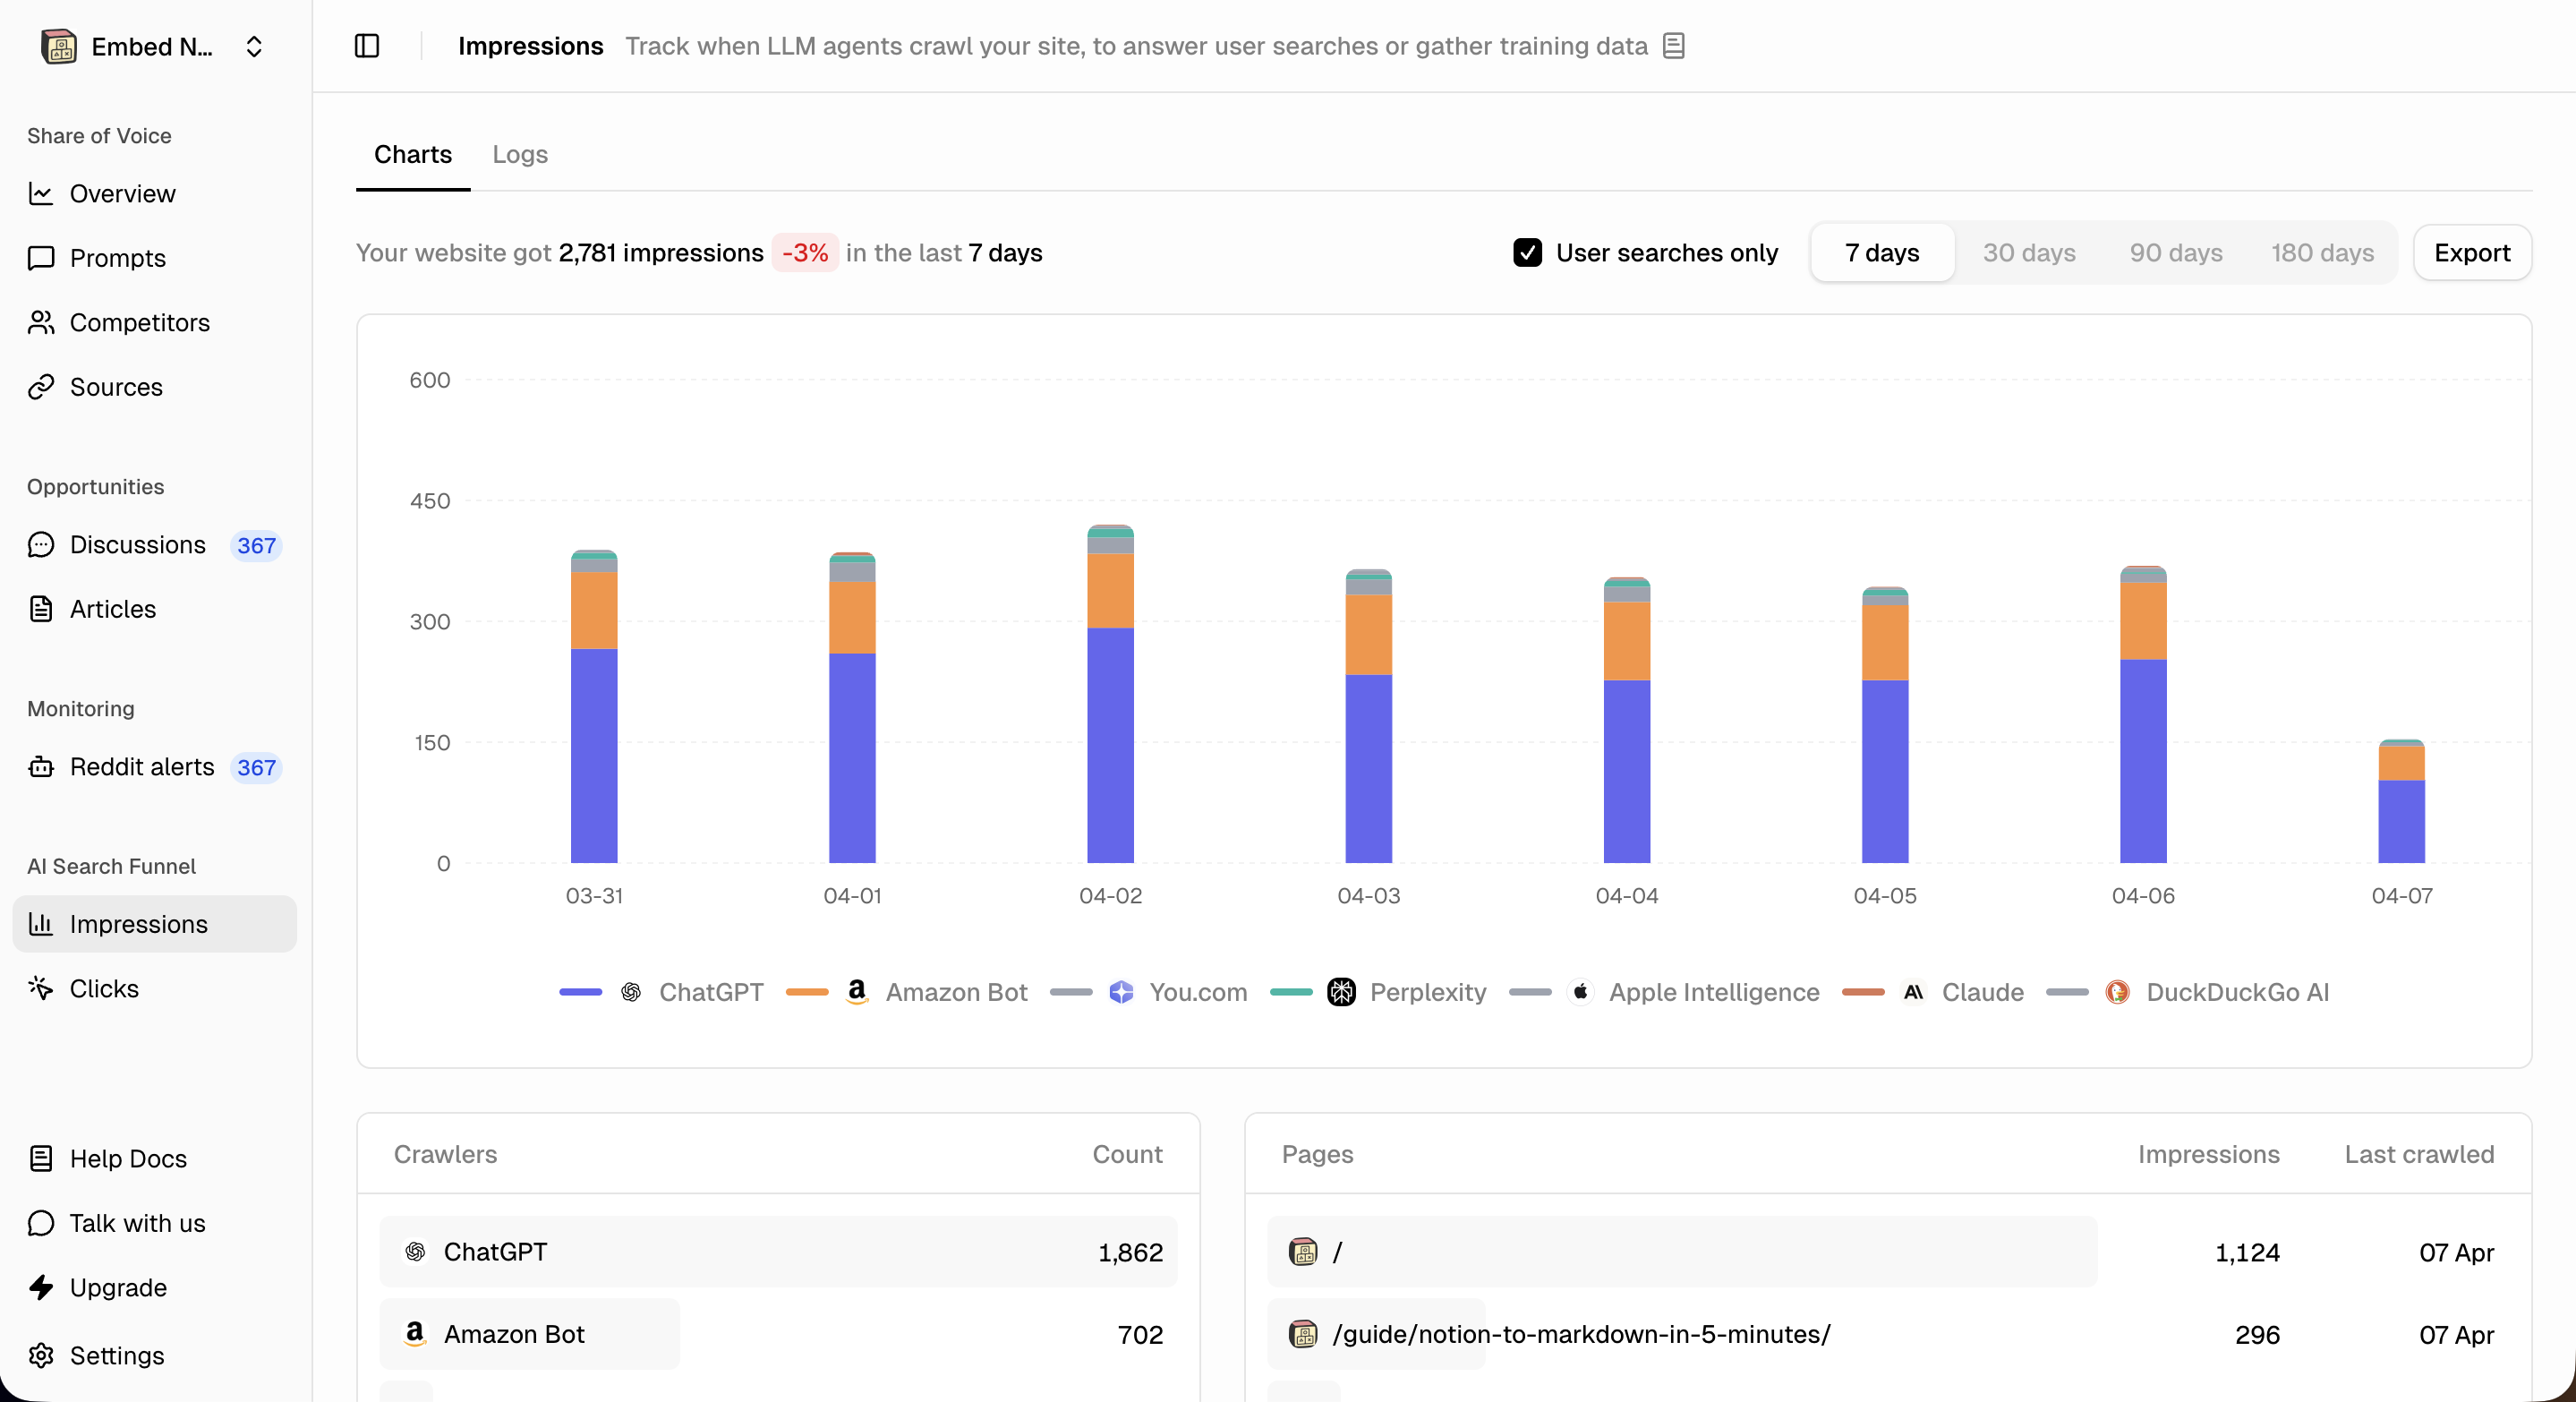Select the 30 days time range
The width and height of the screenshot is (2576, 1402).
pos(2029,252)
